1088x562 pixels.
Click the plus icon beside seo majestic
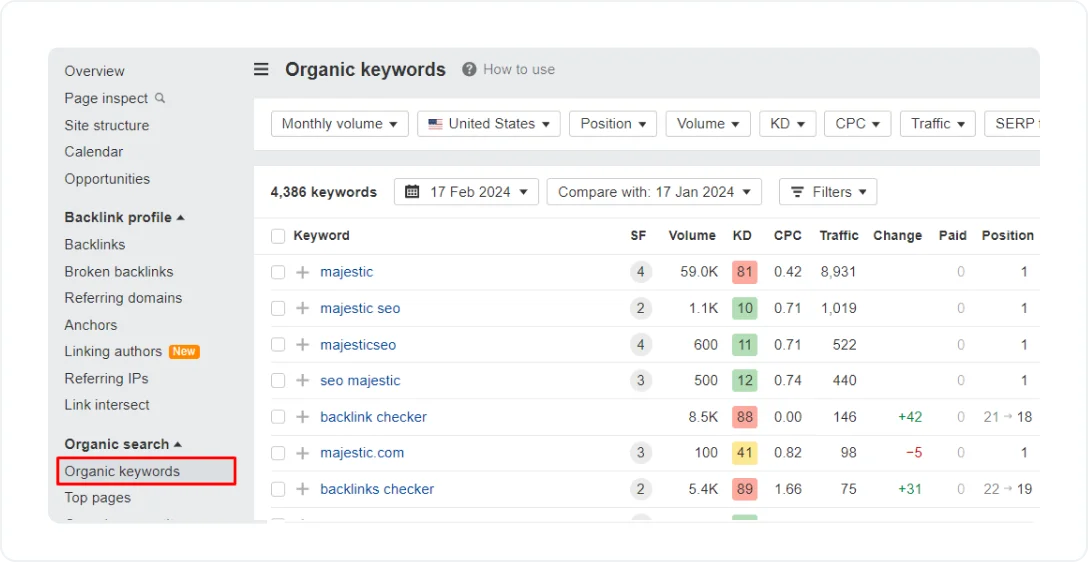click(x=303, y=380)
